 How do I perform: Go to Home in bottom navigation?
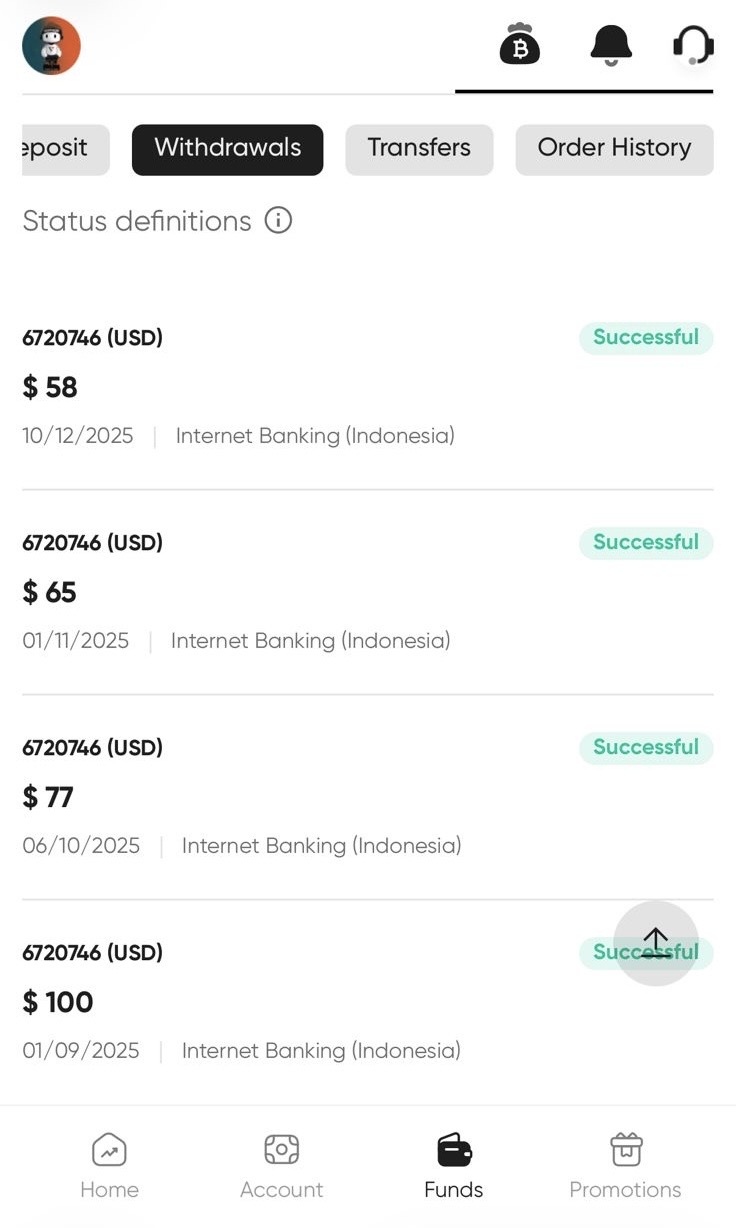click(109, 1165)
